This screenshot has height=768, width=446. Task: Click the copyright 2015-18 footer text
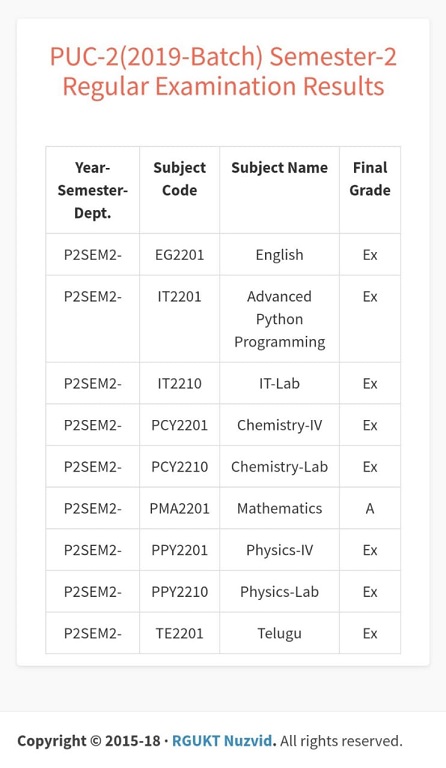point(89,740)
